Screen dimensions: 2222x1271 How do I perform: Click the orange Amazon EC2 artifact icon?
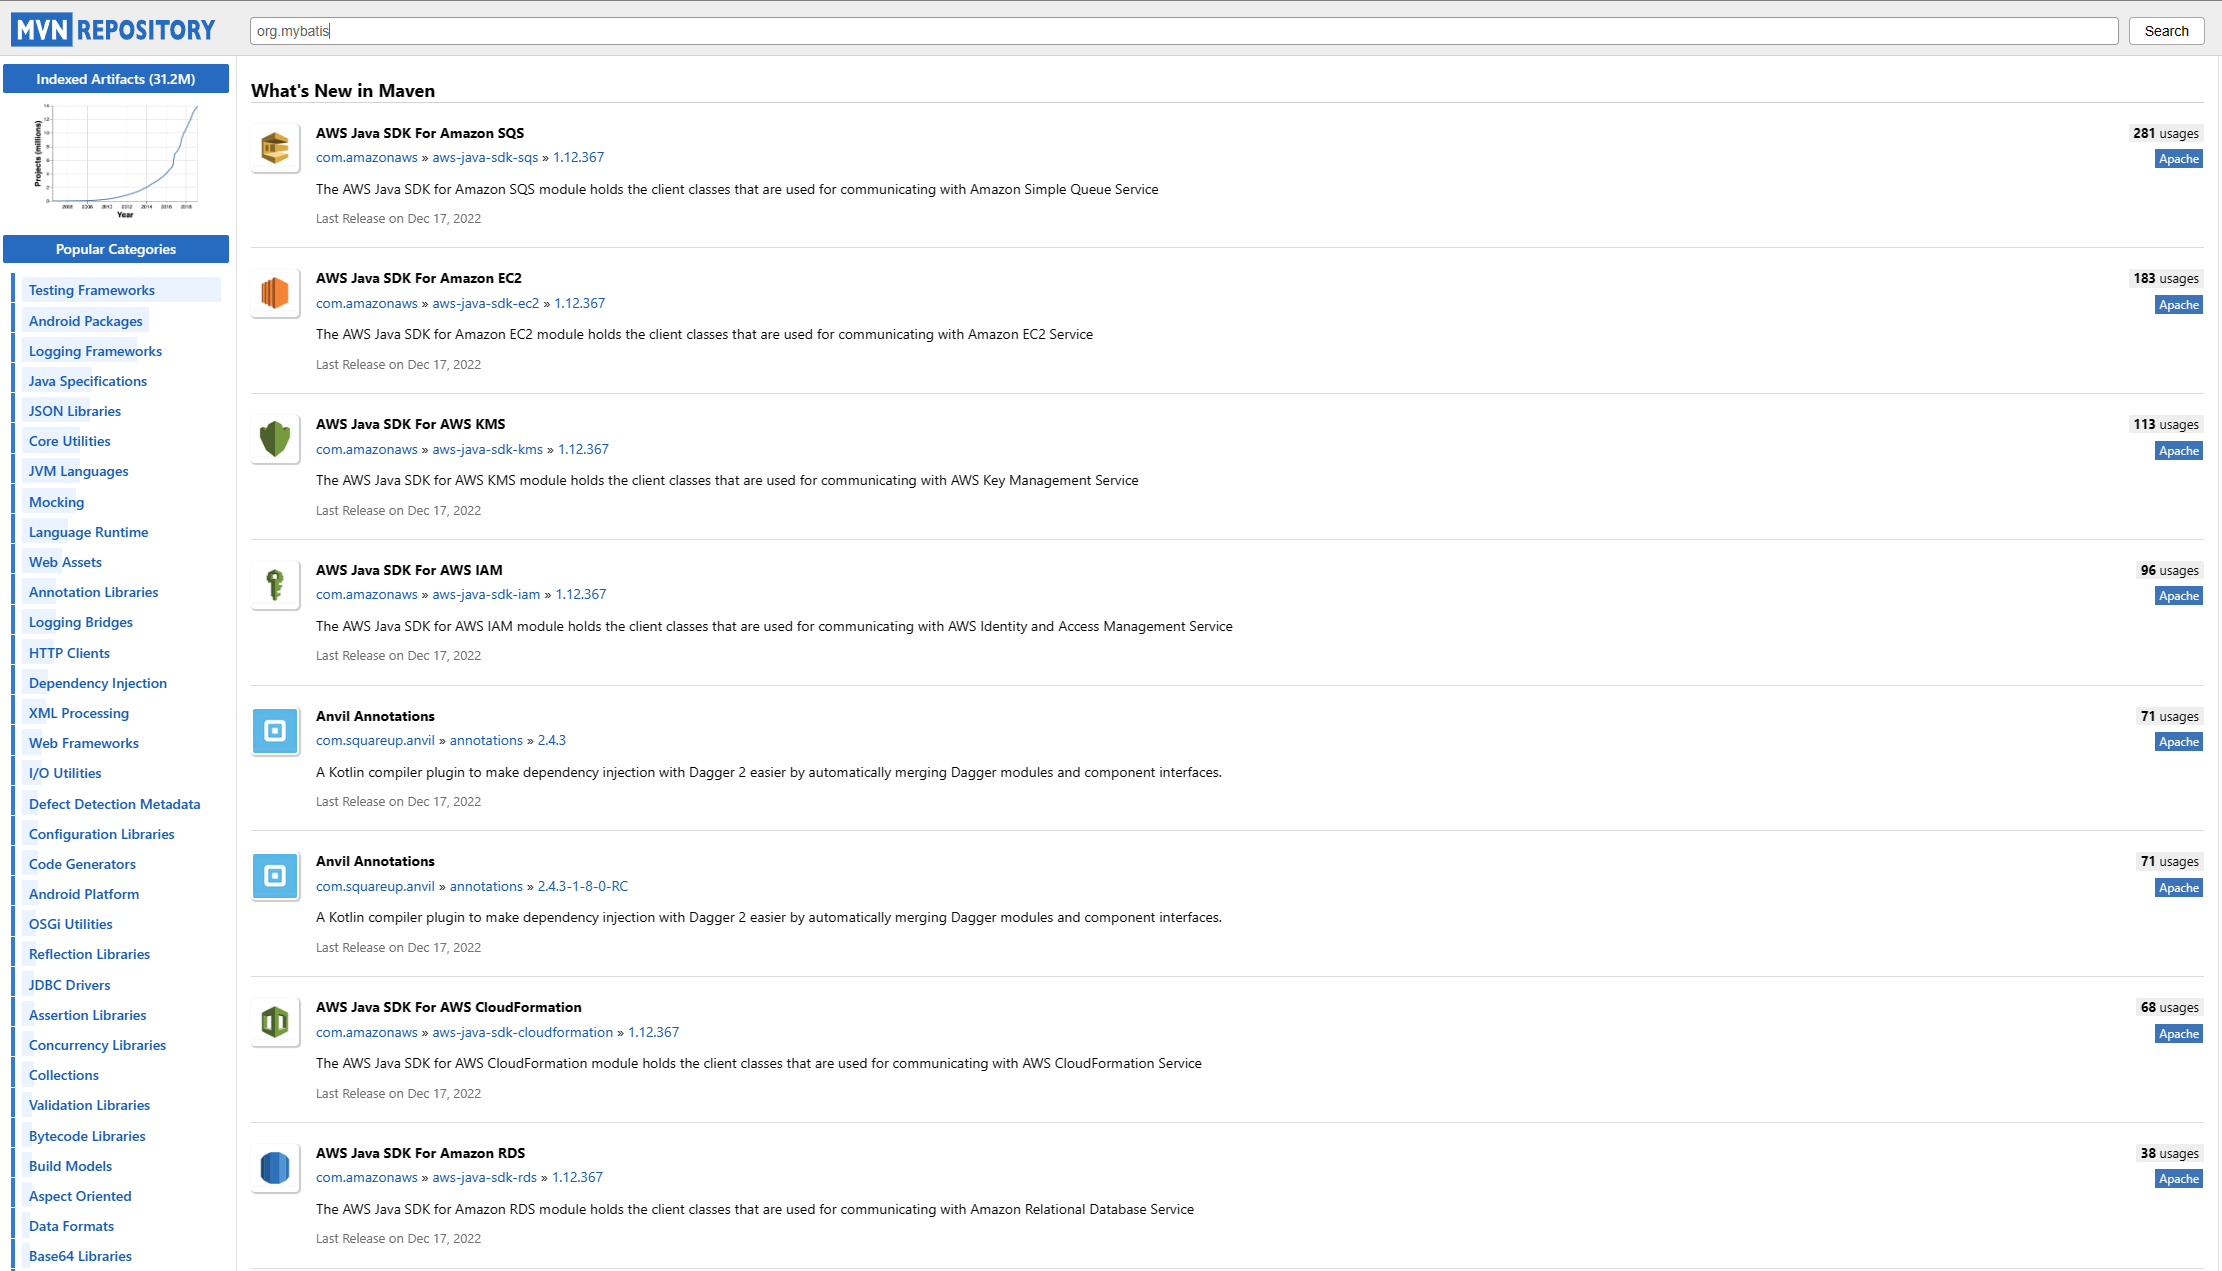(x=275, y=293)
